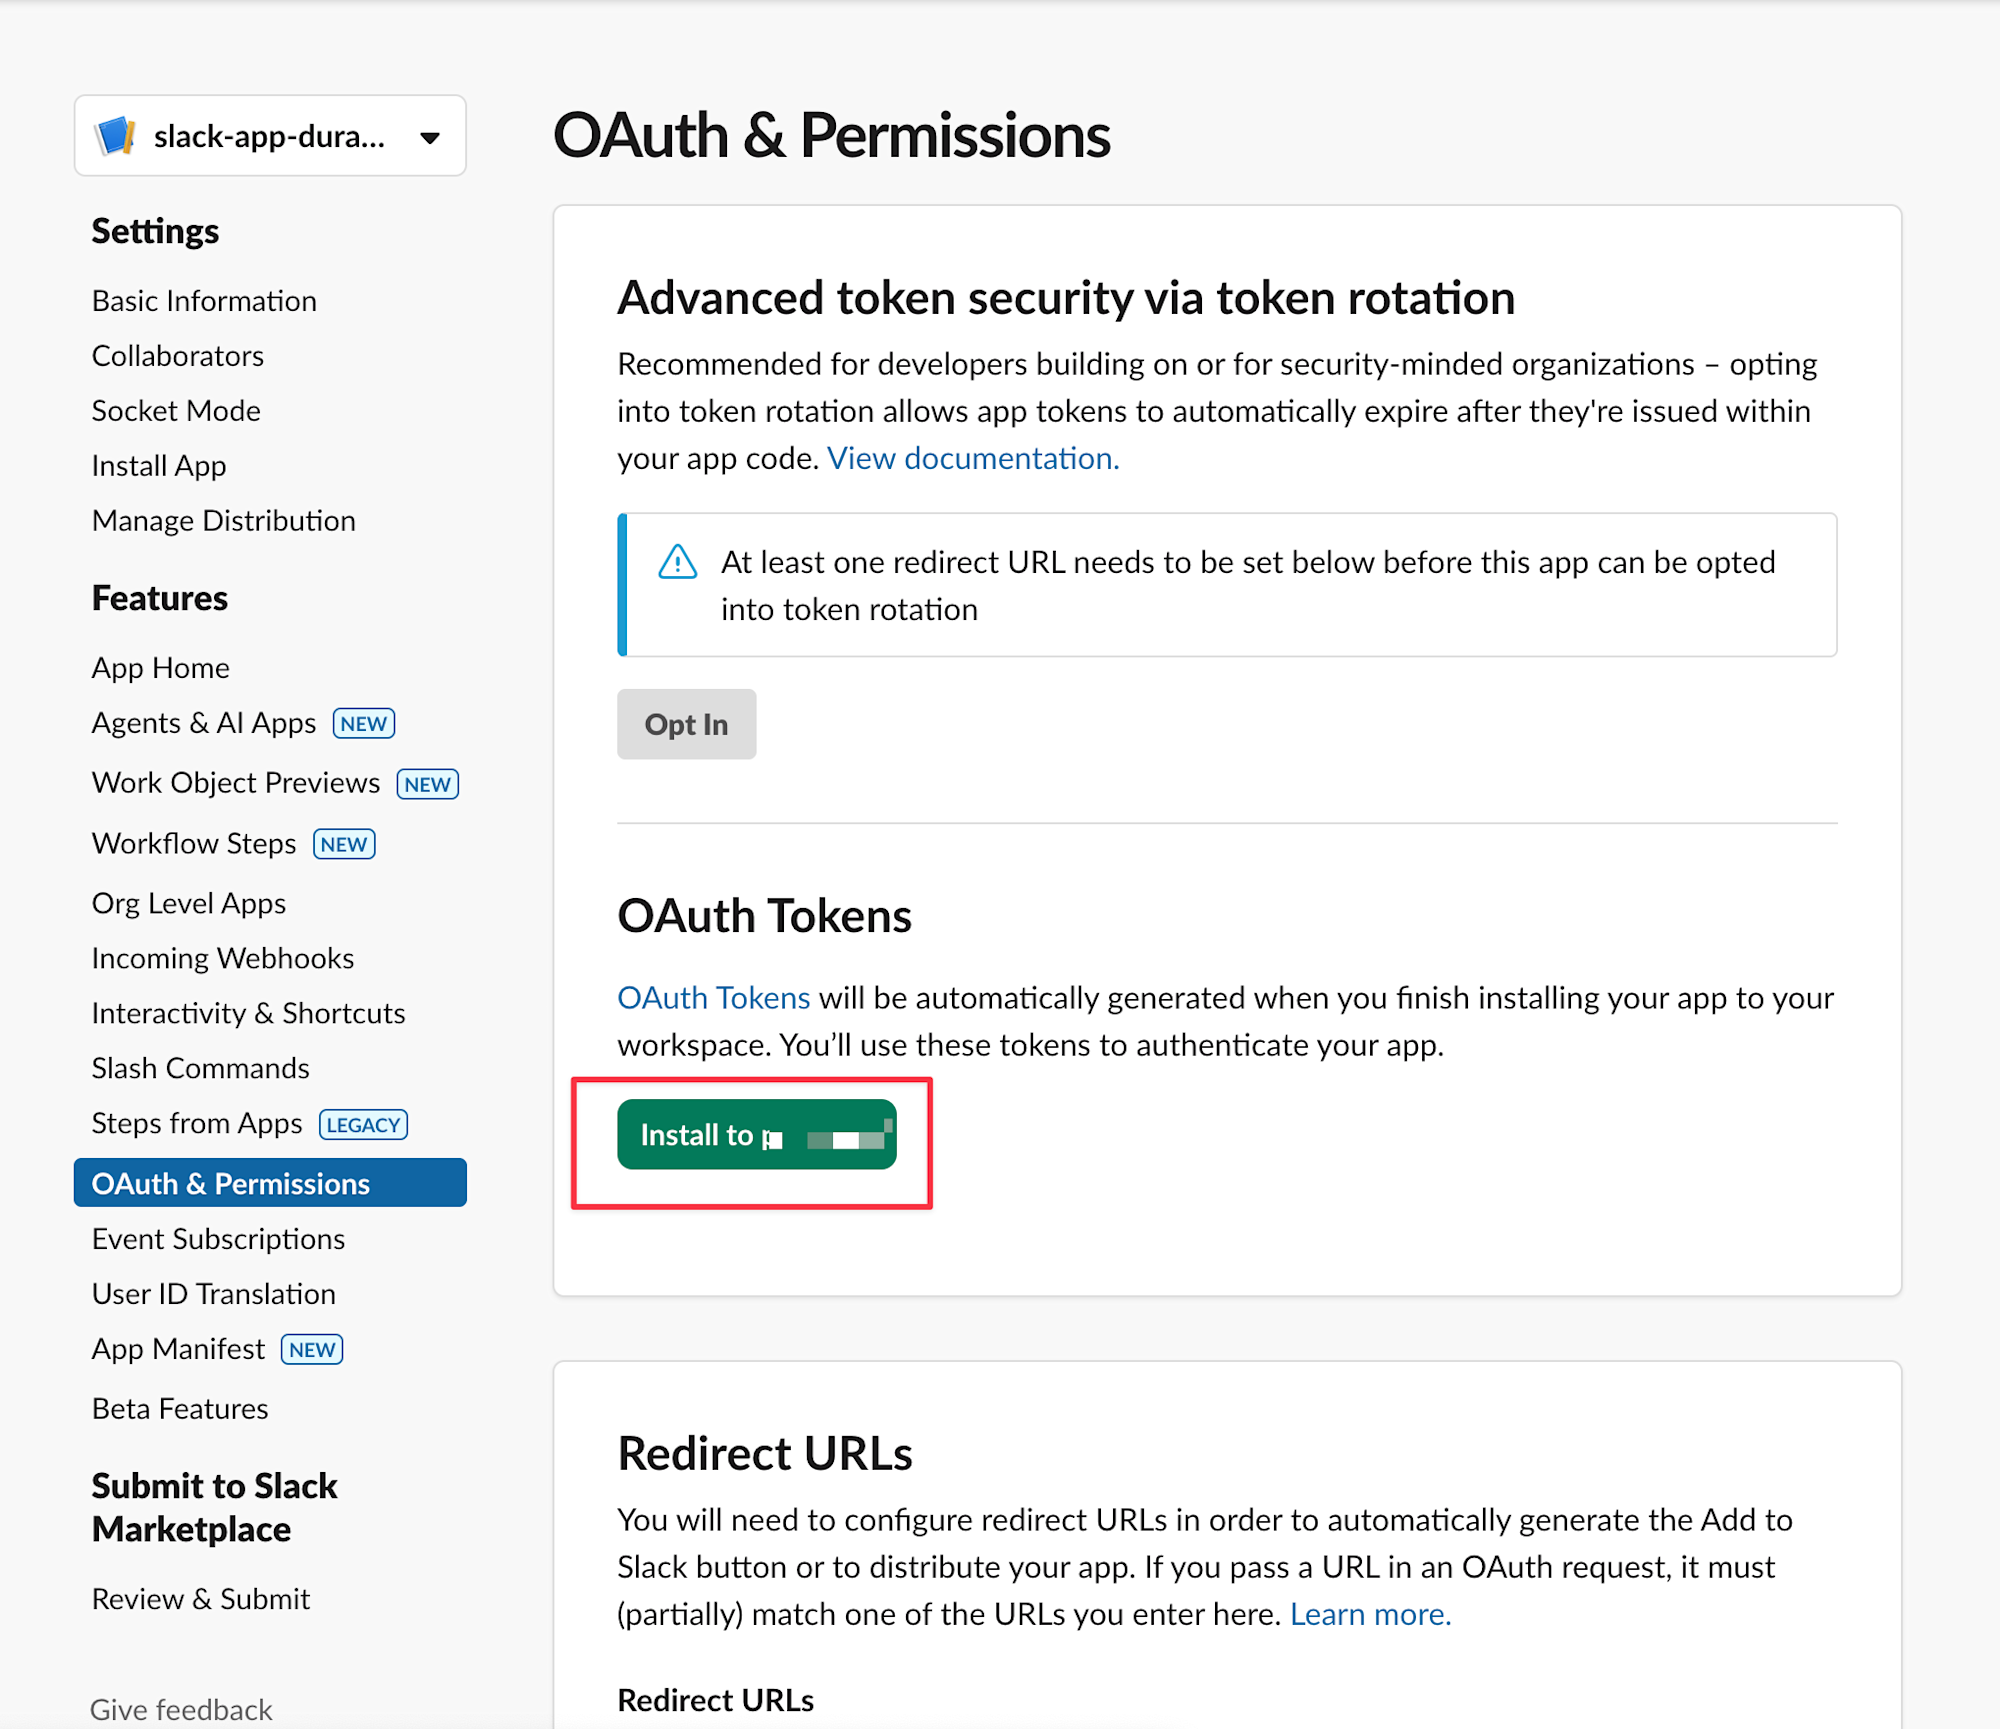The height and width of the screenshot is (1729, 2000).
Task: Click the NEW badge beside Workflow Steps
Action: click(344, 845)
